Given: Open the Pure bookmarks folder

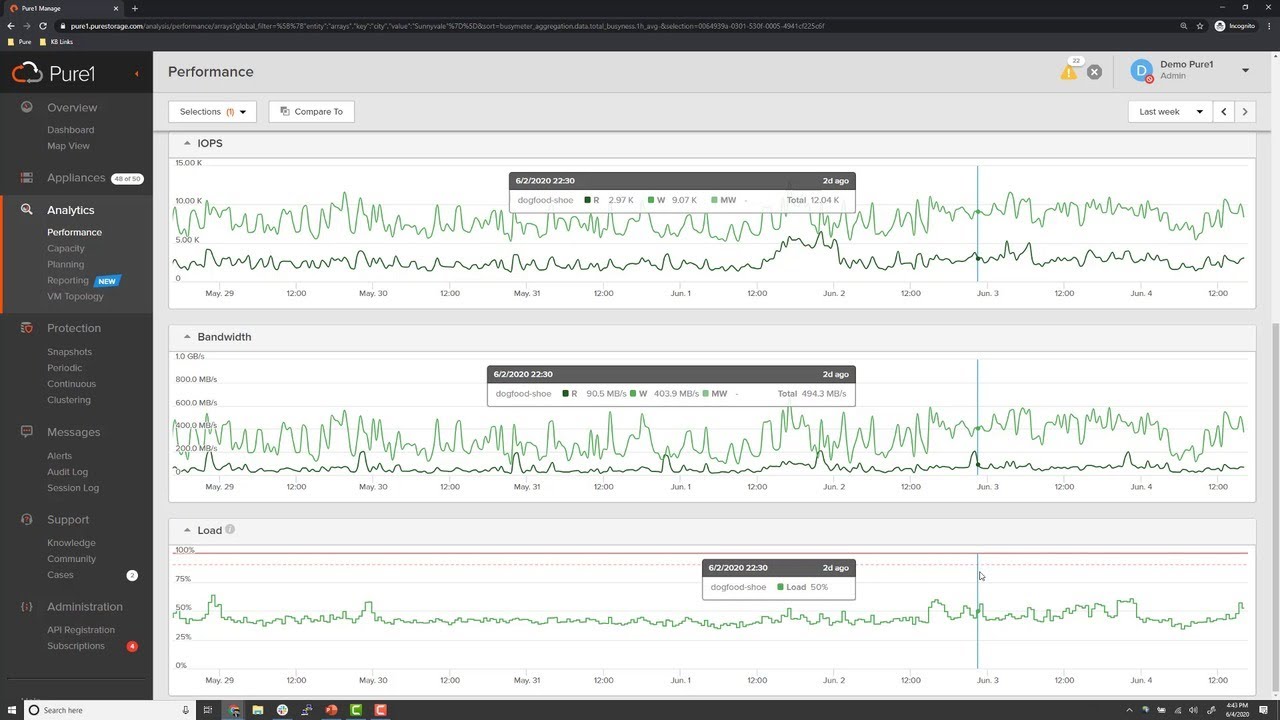Looking at the screenshot, I should click(20, 42).
